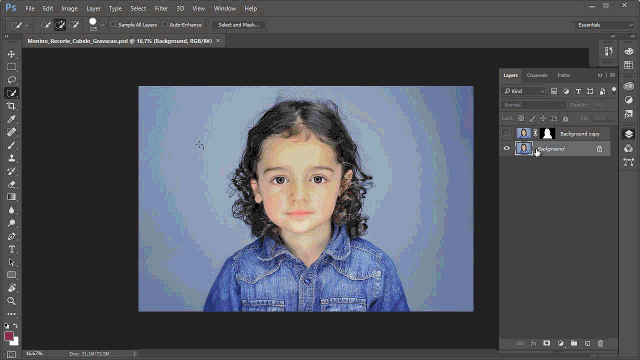Open the Image menu
This screenshot has width=640, height=360.
pos(69,8)
